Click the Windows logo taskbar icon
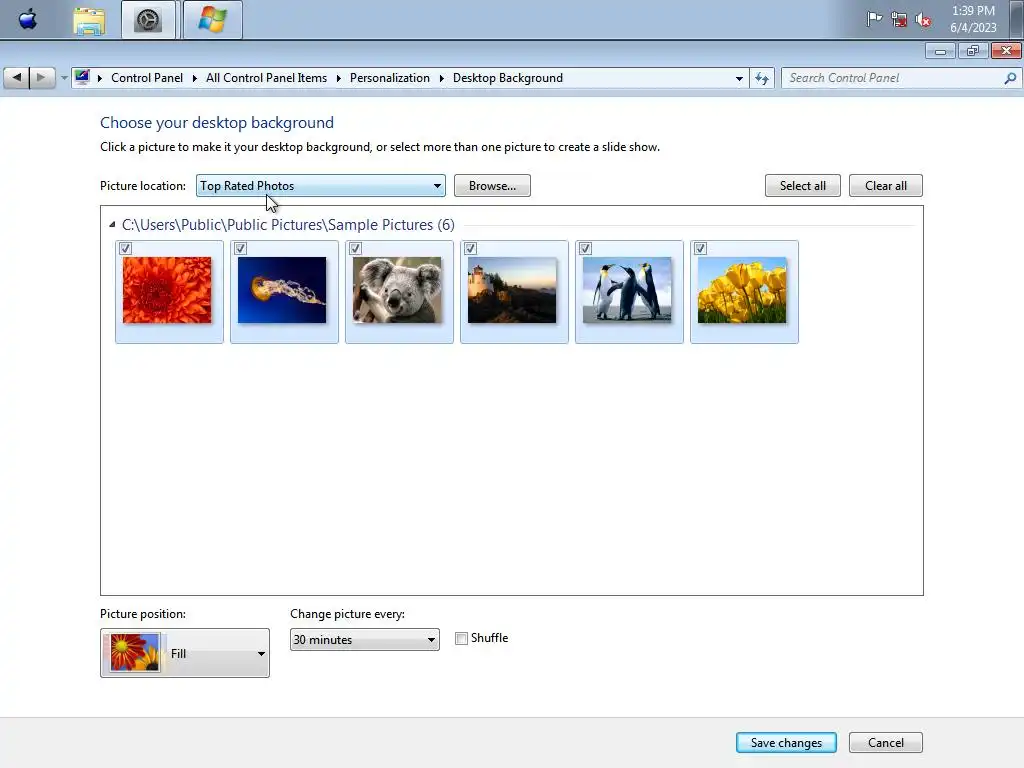Image resolution: width=1024 pixels, height=768 pixels. click(x=212, y=20)
